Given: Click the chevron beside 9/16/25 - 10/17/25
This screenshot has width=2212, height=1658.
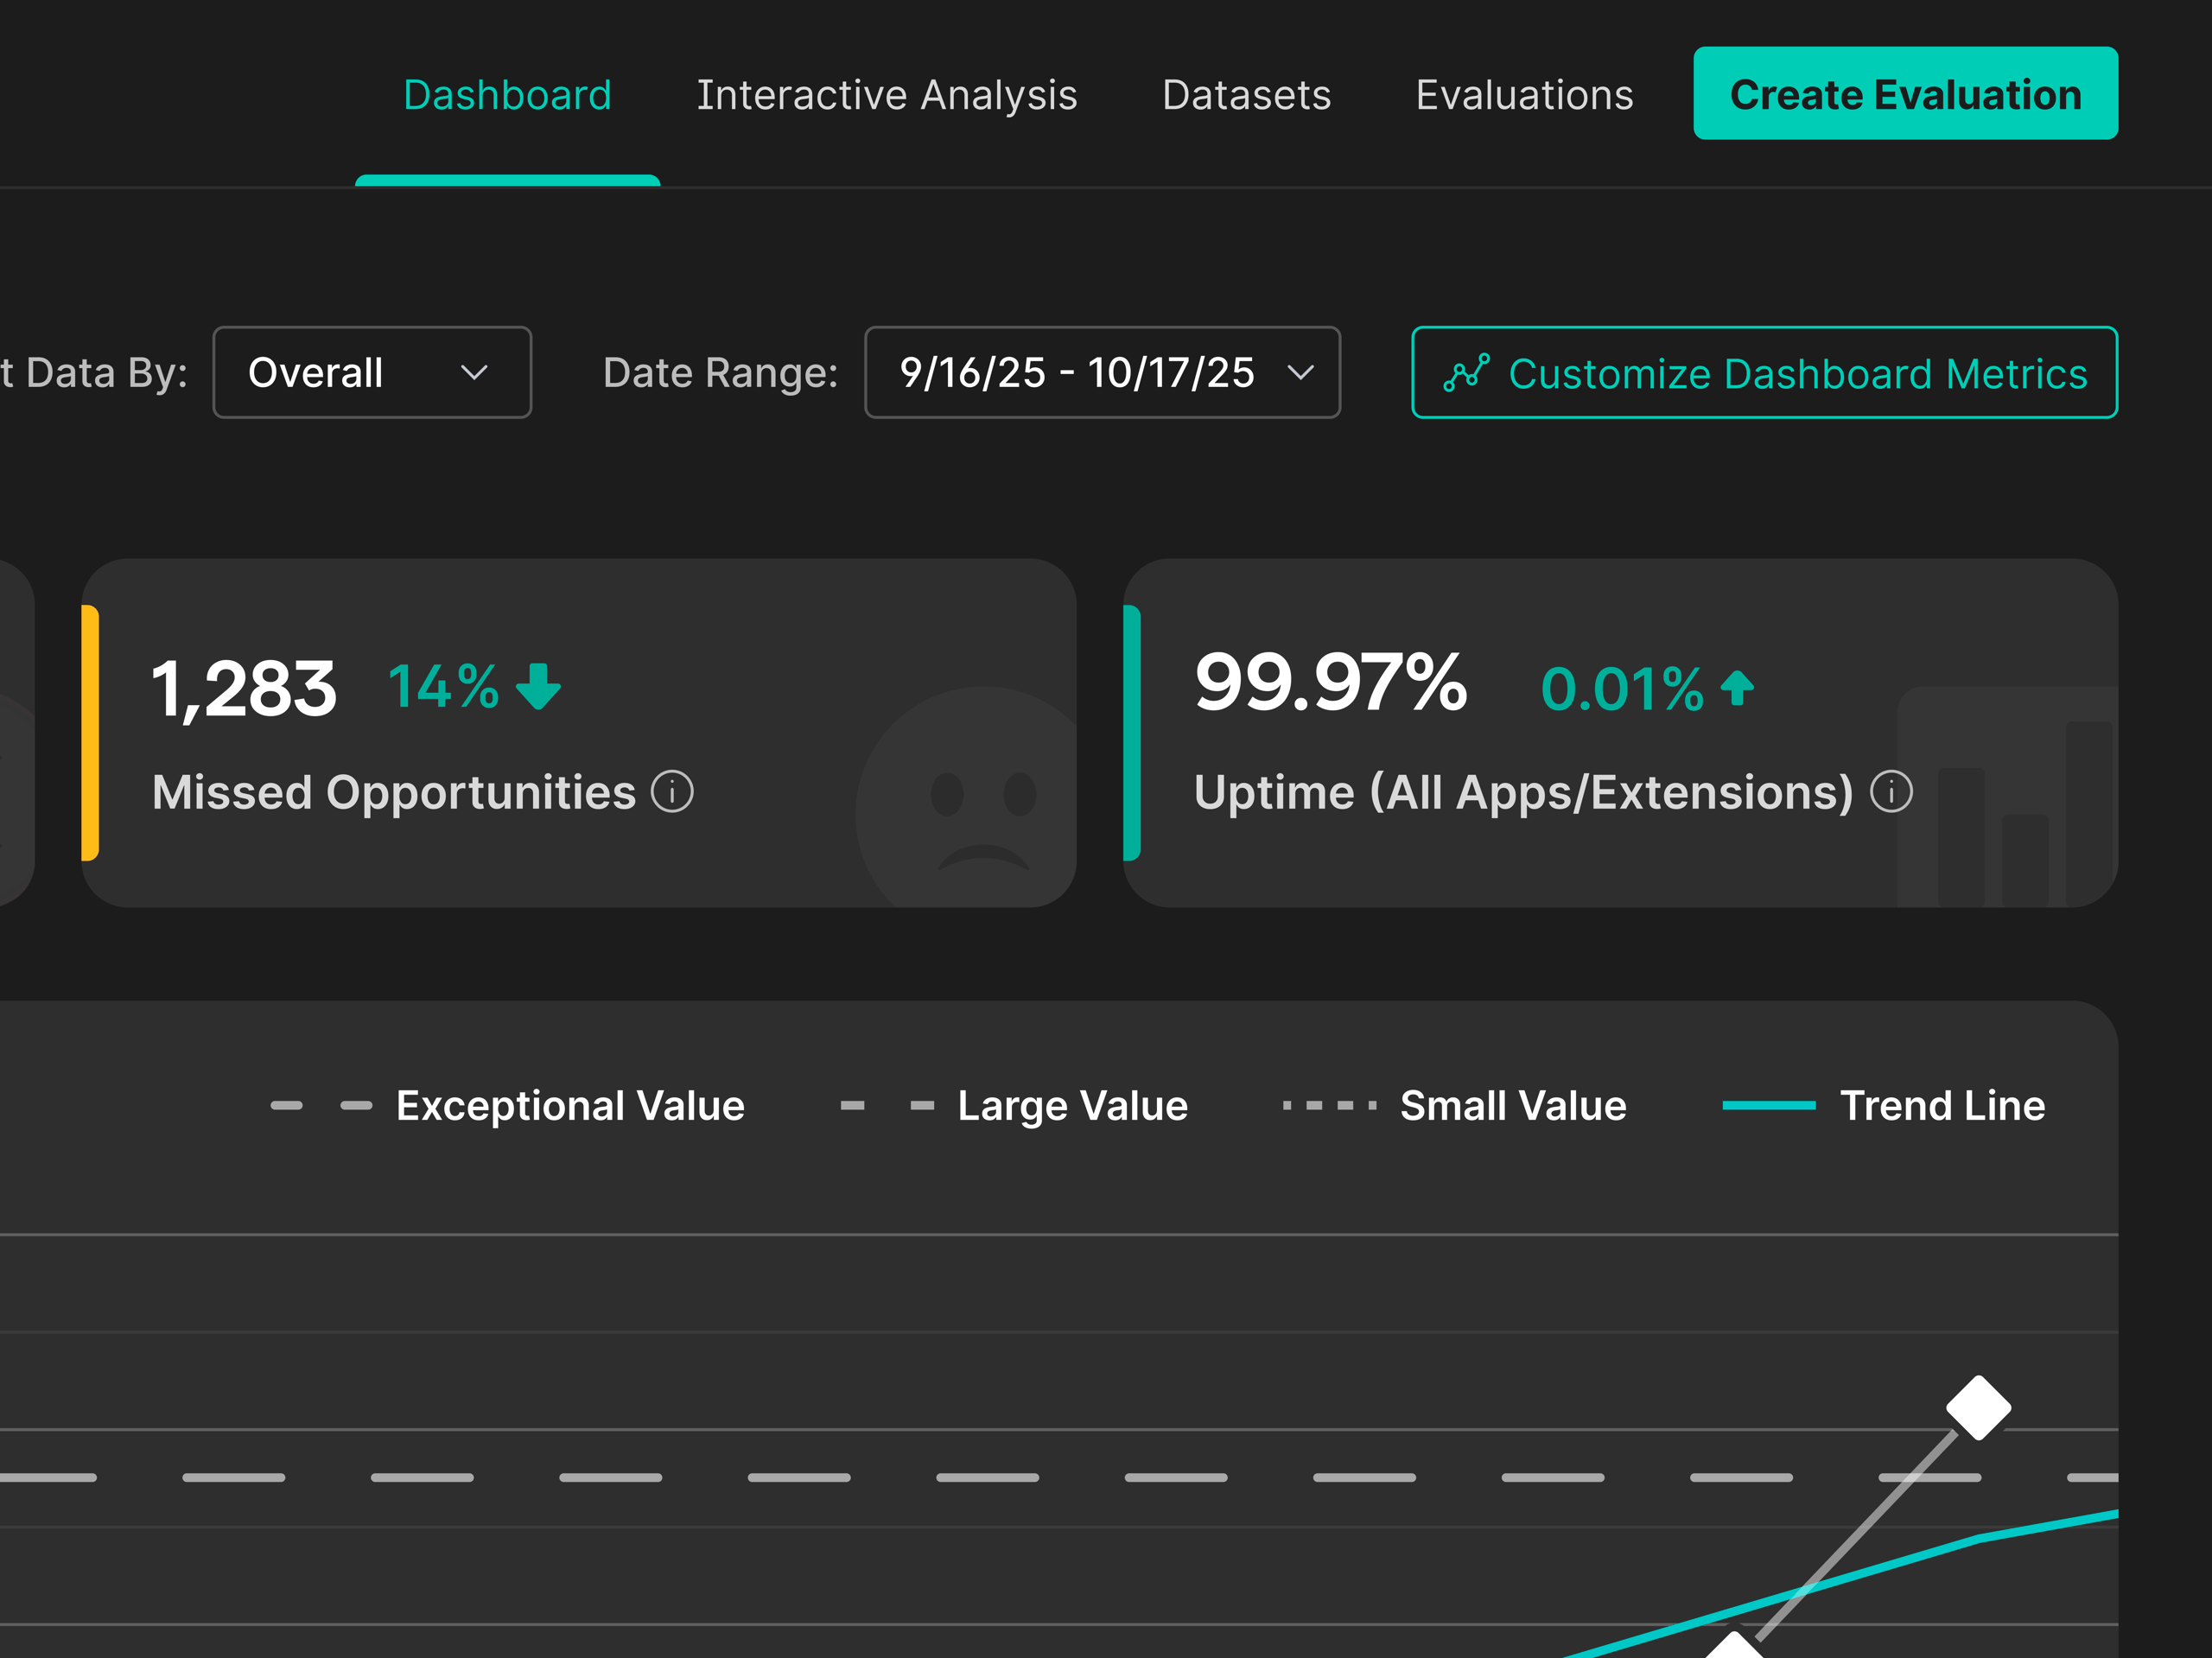Looking at the screenshot, I should tap(1300, 373).
